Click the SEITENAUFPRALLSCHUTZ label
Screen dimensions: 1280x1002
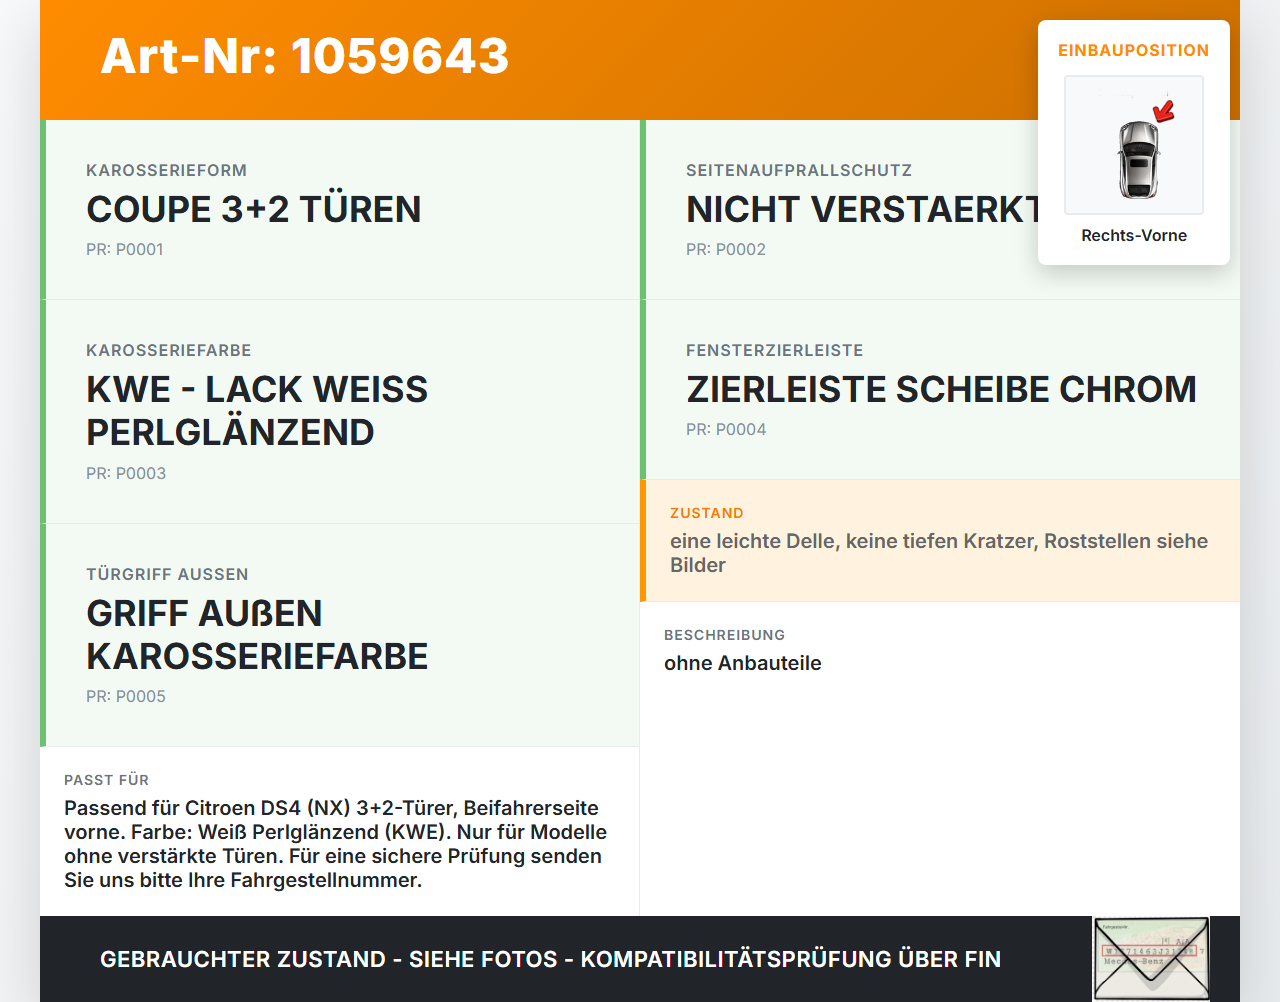799,170
